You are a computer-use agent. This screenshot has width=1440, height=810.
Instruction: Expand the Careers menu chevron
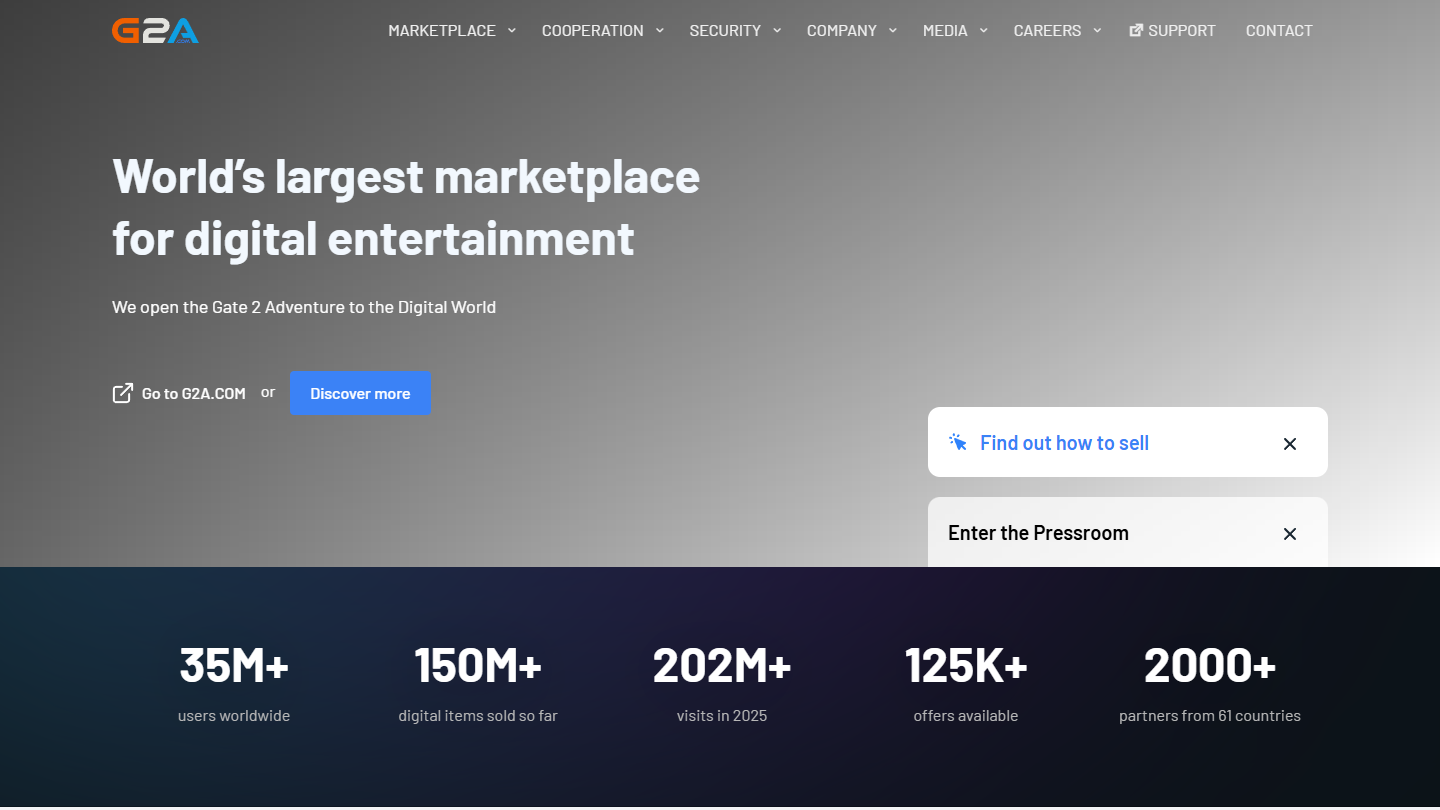point(1097,30)
